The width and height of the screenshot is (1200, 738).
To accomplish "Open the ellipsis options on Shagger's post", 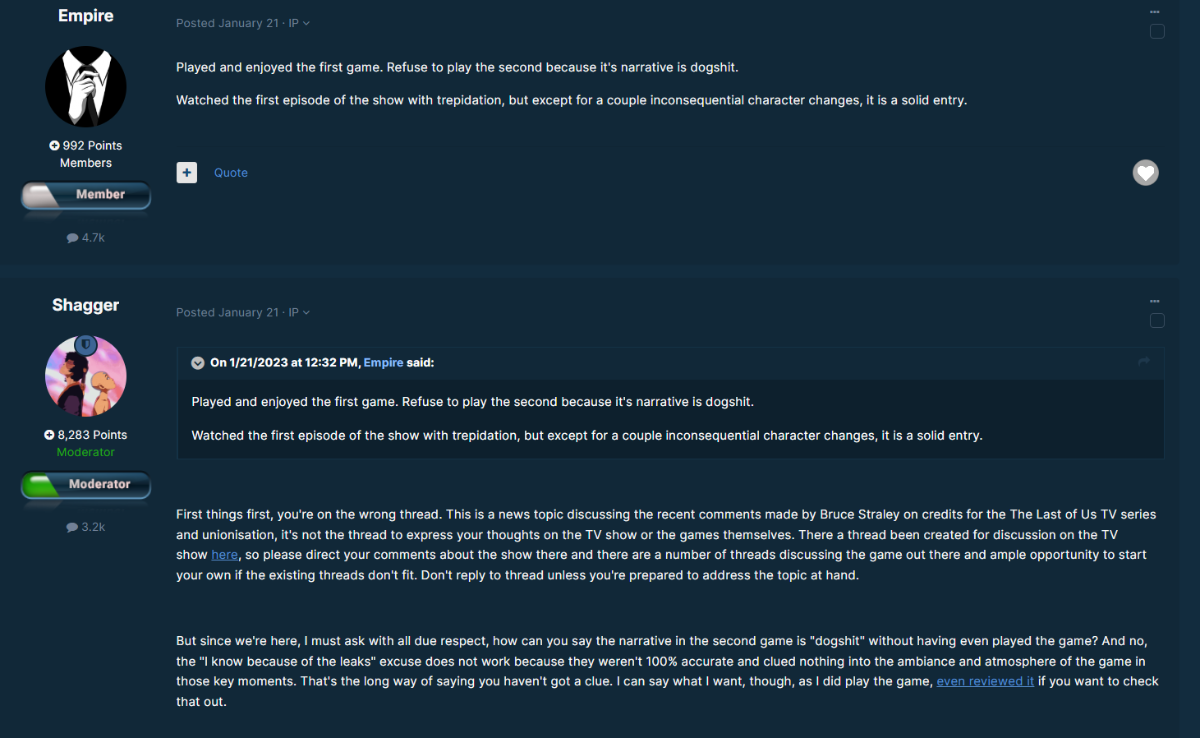I will 1155,300.
